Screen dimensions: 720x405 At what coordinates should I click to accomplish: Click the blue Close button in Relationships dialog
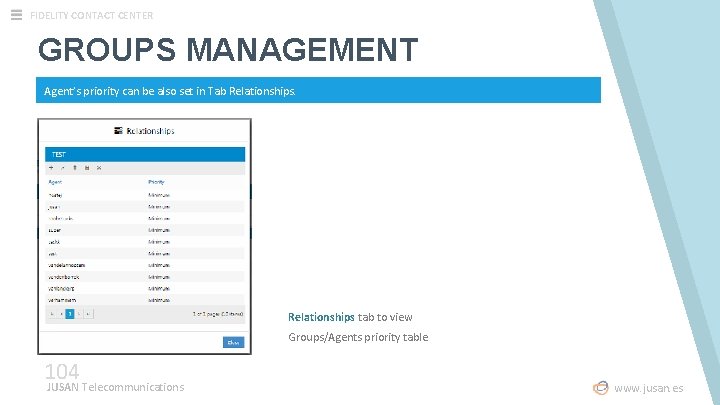pyautogui.click(x=233, y=343)
